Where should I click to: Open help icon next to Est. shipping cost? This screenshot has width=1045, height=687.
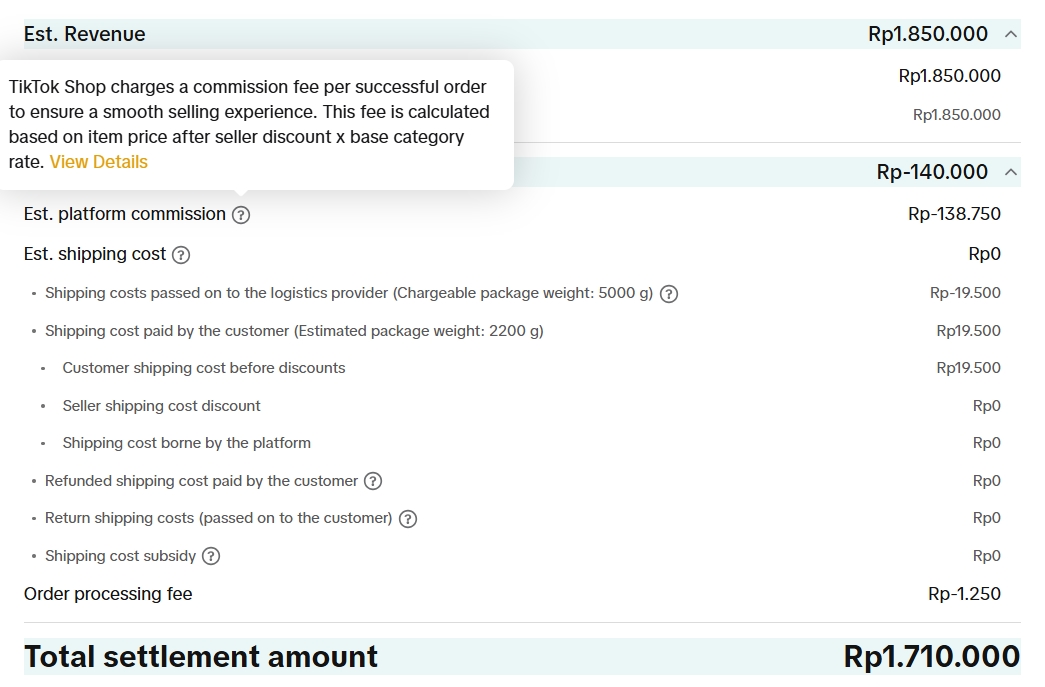[x=181, y=255]
